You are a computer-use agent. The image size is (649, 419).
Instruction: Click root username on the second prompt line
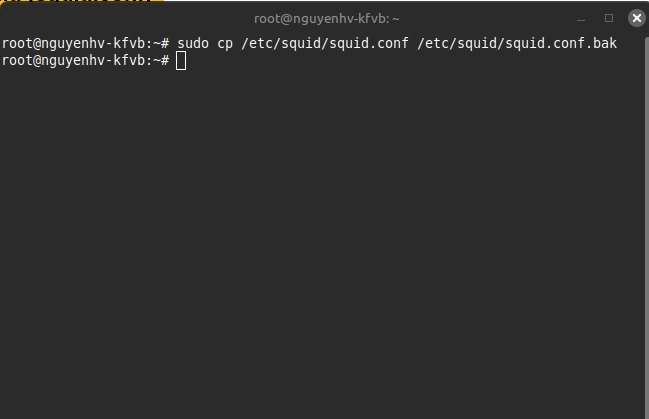click(x=18, y=61)
